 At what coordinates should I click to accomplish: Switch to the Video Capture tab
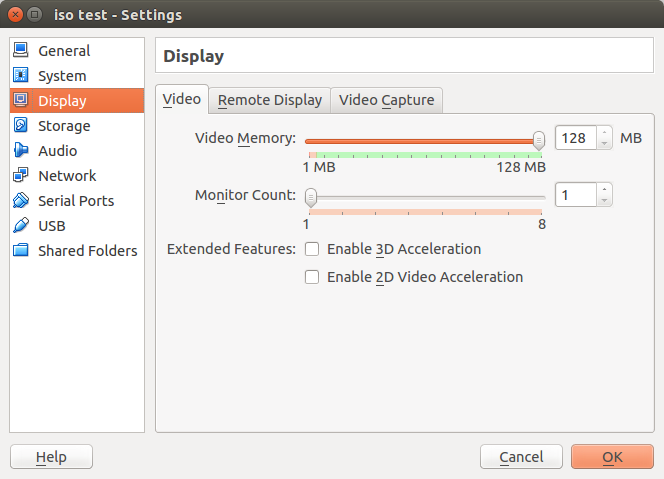click(x=387, y=100)
